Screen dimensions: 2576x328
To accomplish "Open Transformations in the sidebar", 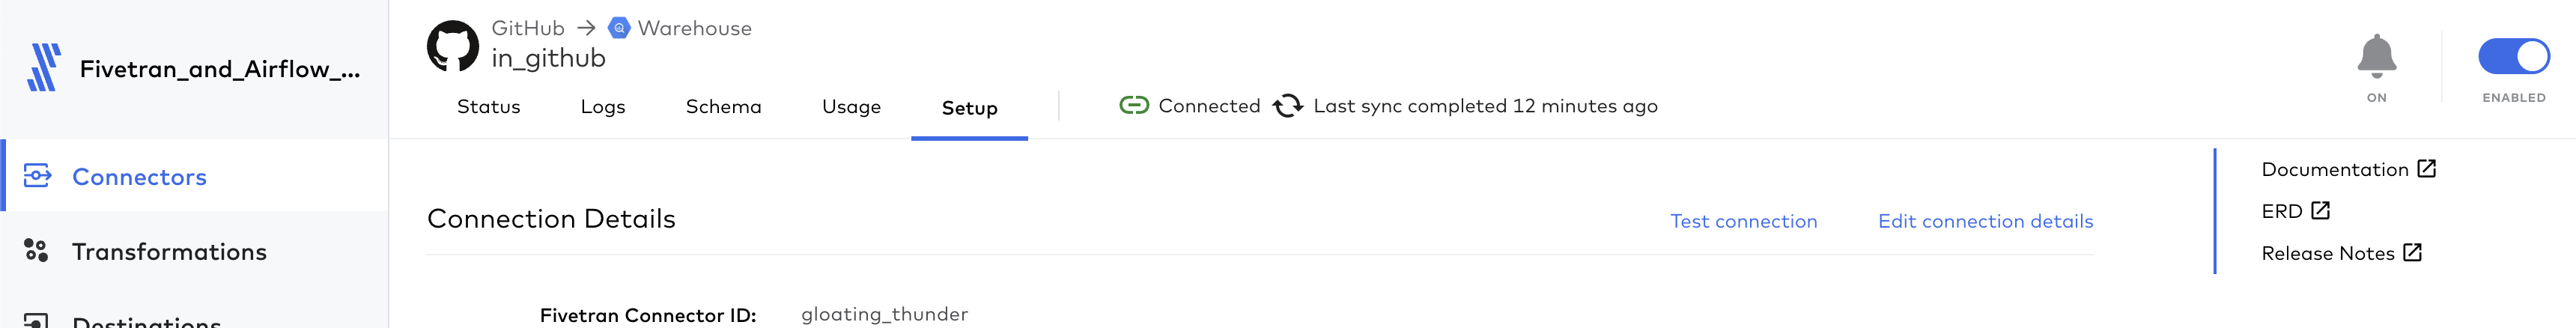I will click(x=169, y=251).
